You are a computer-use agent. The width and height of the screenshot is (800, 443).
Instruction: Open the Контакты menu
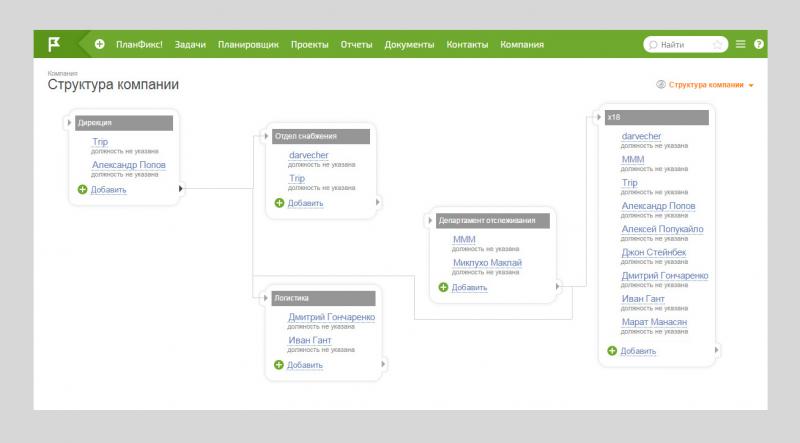click(x=467, y=45)
